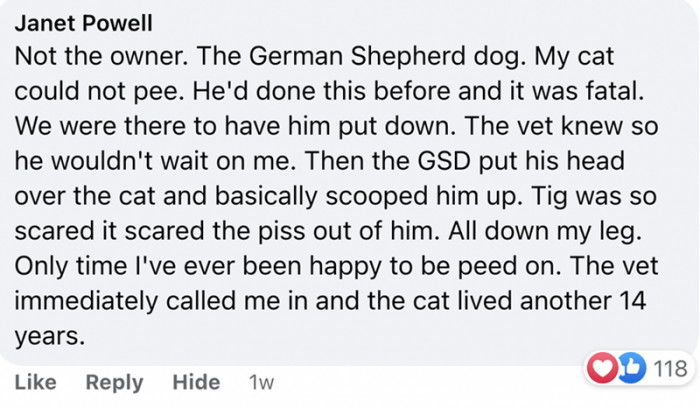Hide this comment
Viewport: 700px width, 408px height.
click(195, 382)
